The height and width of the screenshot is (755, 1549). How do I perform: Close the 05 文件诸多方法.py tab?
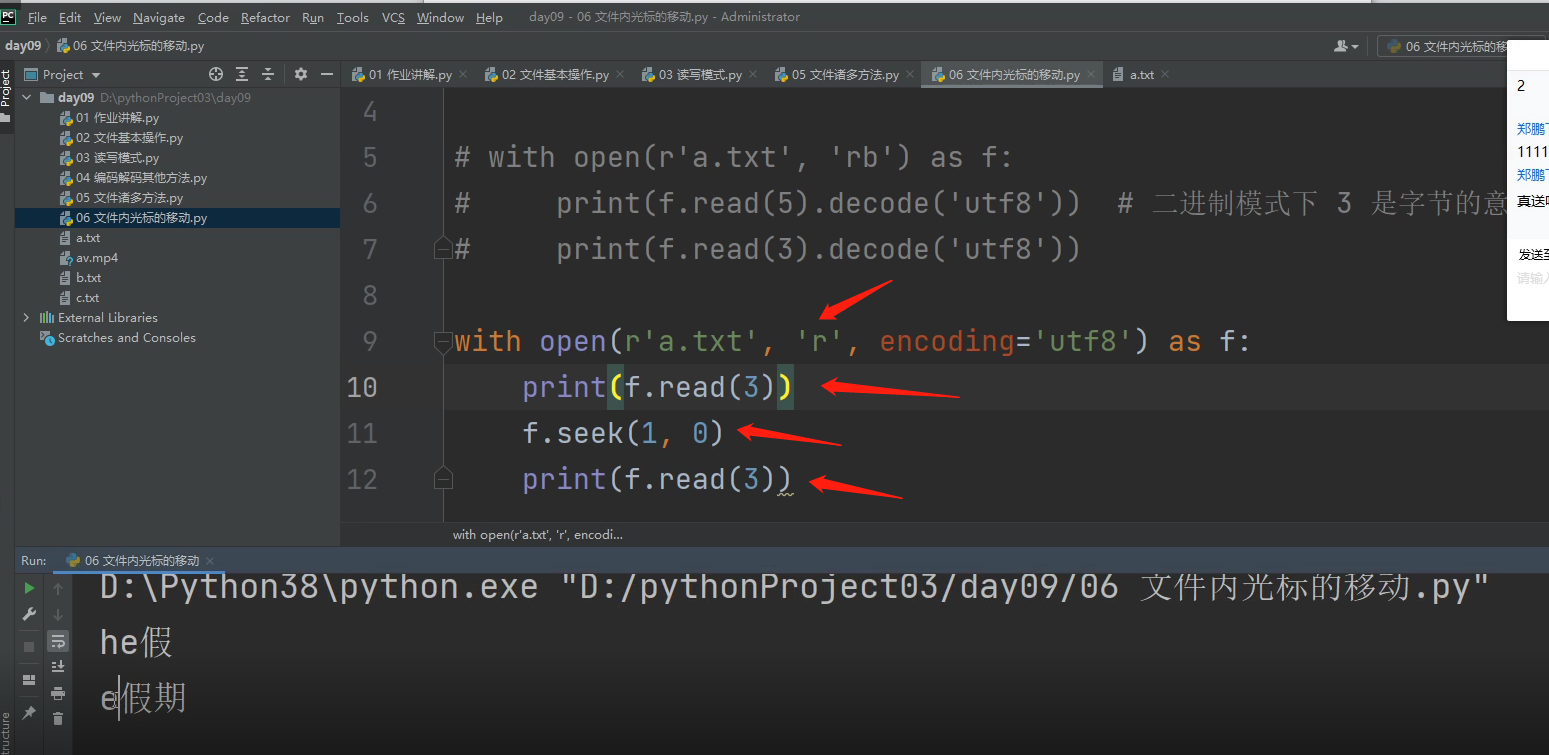909,74
